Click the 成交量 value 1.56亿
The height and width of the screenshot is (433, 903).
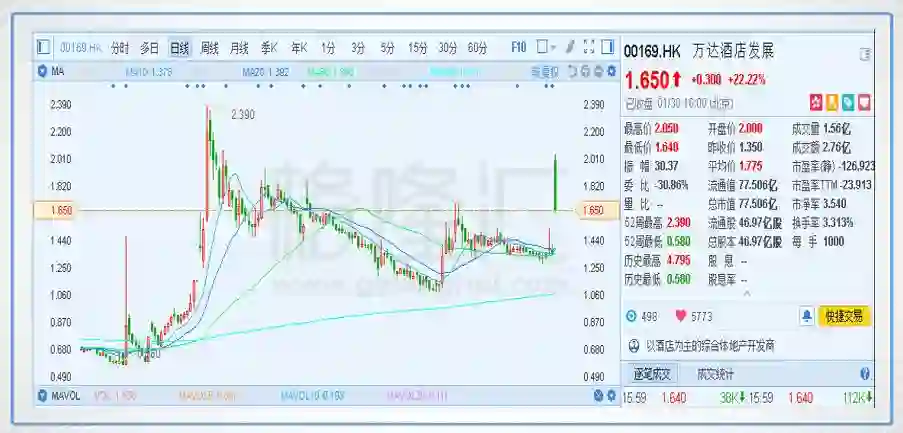pyautogui.click(x=837, y=128)
